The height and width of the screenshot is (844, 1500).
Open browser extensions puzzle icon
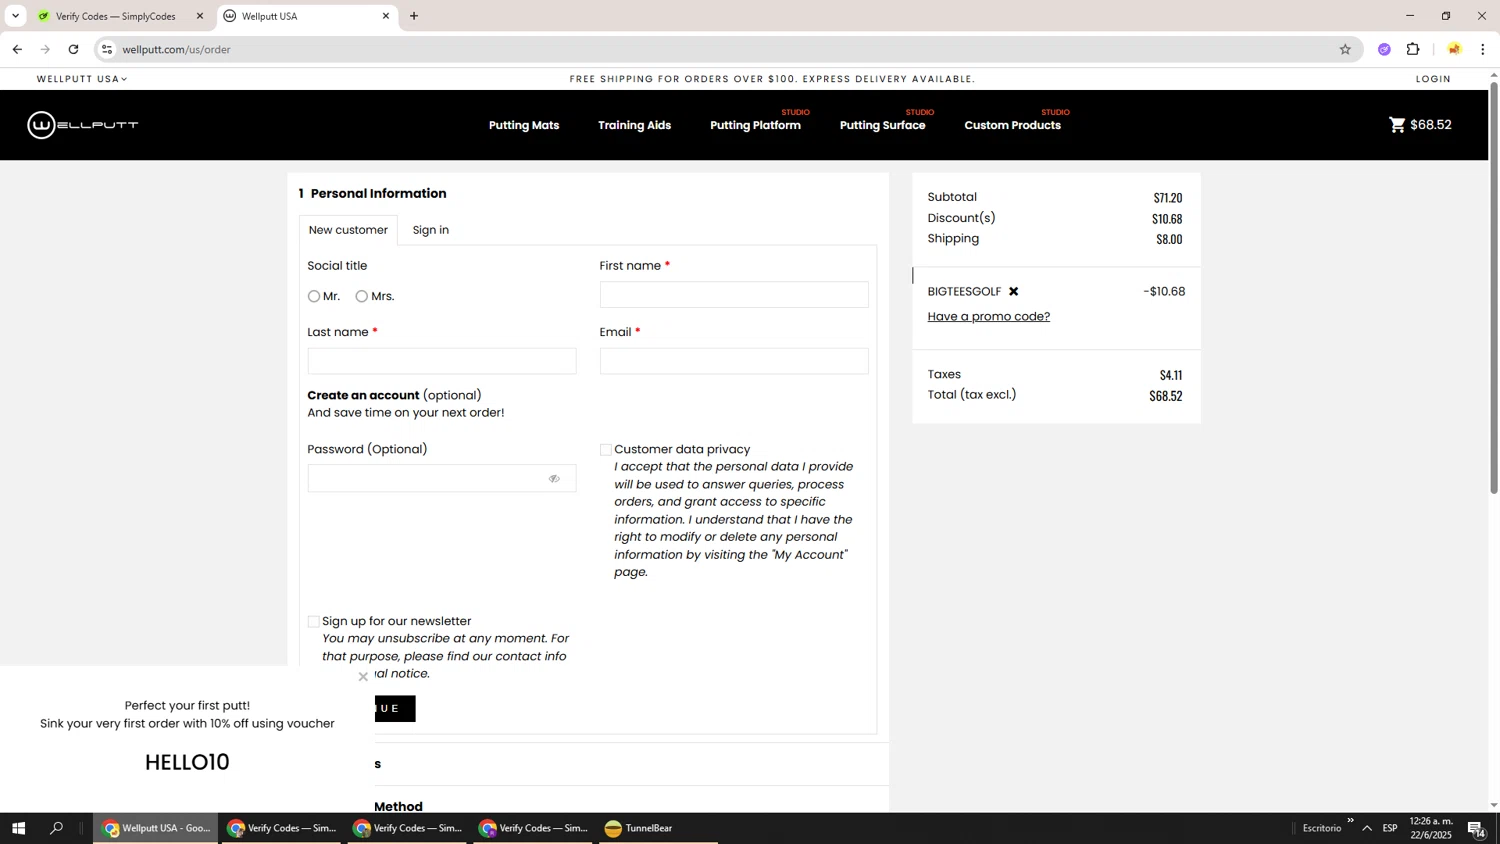click(x=1413, y=49)
